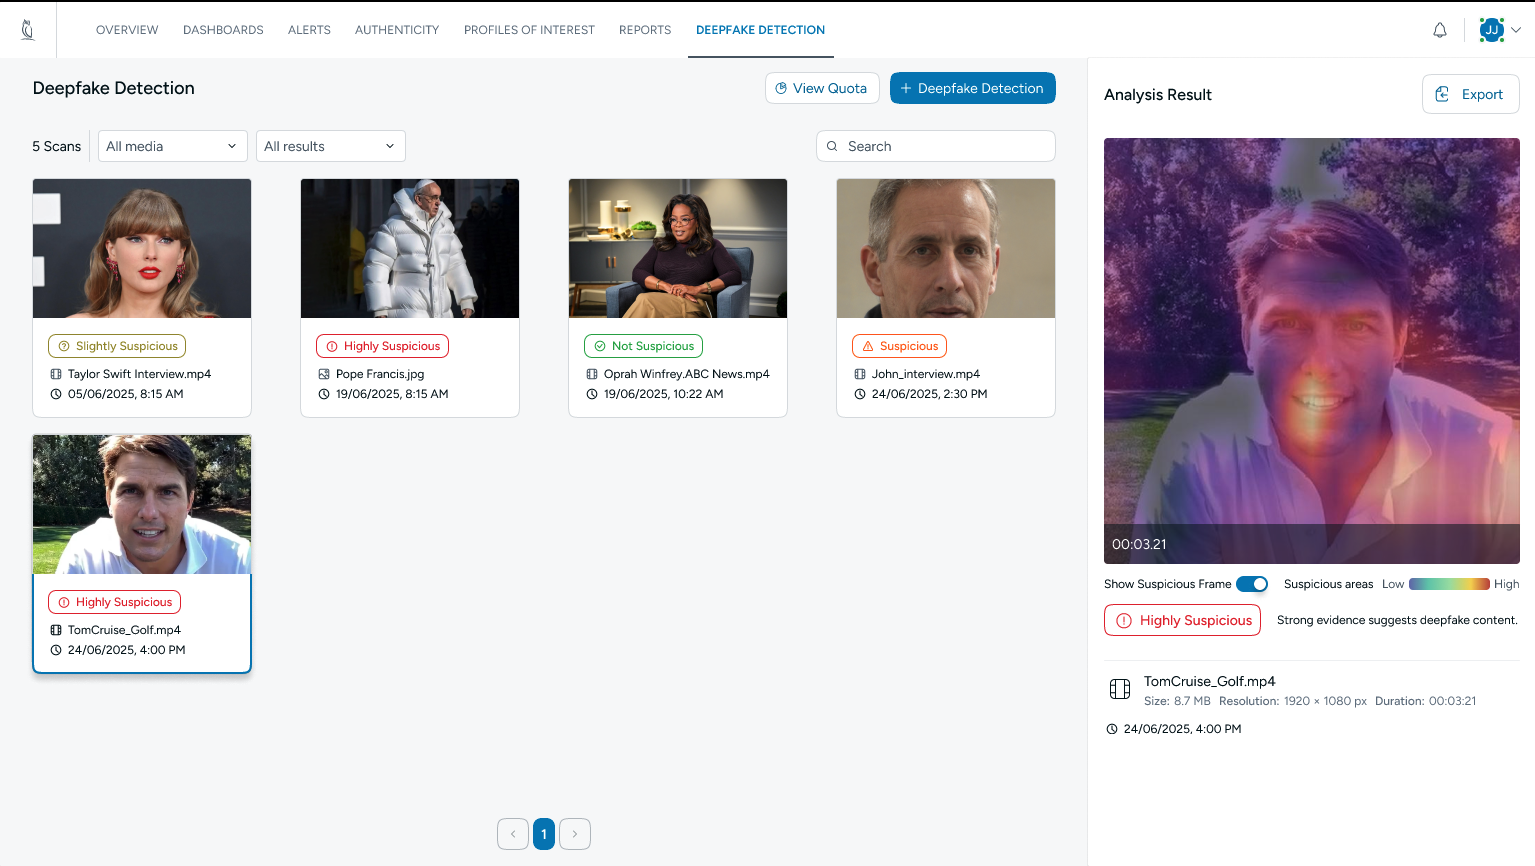Click clock icon next to 24/06/2025, 2:30 PM
Viewport: 1535px width, 866px height.
[860, 394]
